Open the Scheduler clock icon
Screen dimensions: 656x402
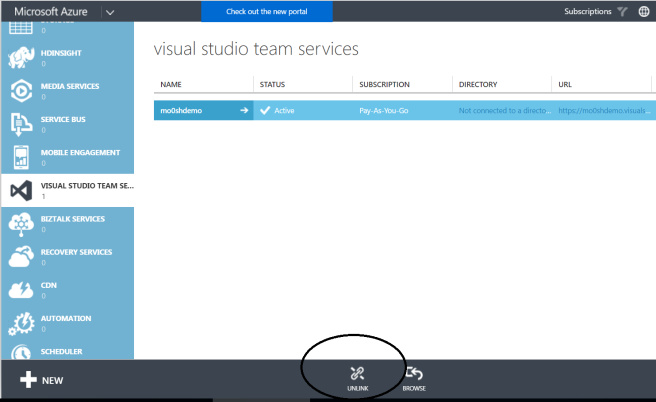[x=21, y=352]
